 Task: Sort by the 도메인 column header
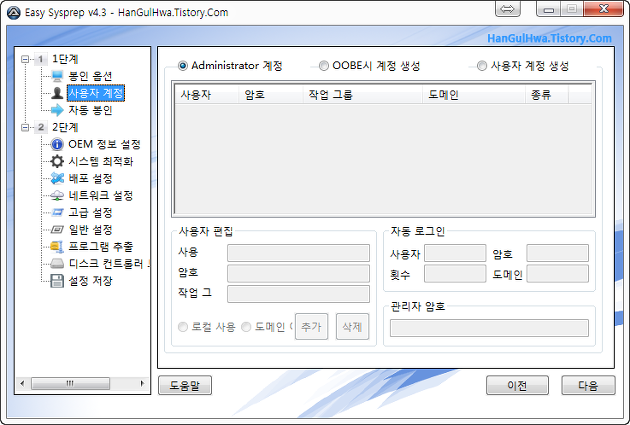[x=474, y=95]
